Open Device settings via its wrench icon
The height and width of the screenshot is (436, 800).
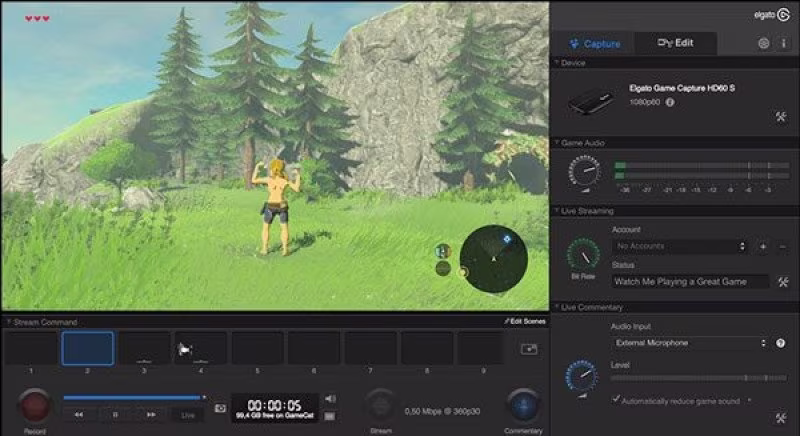pos(781,117)
